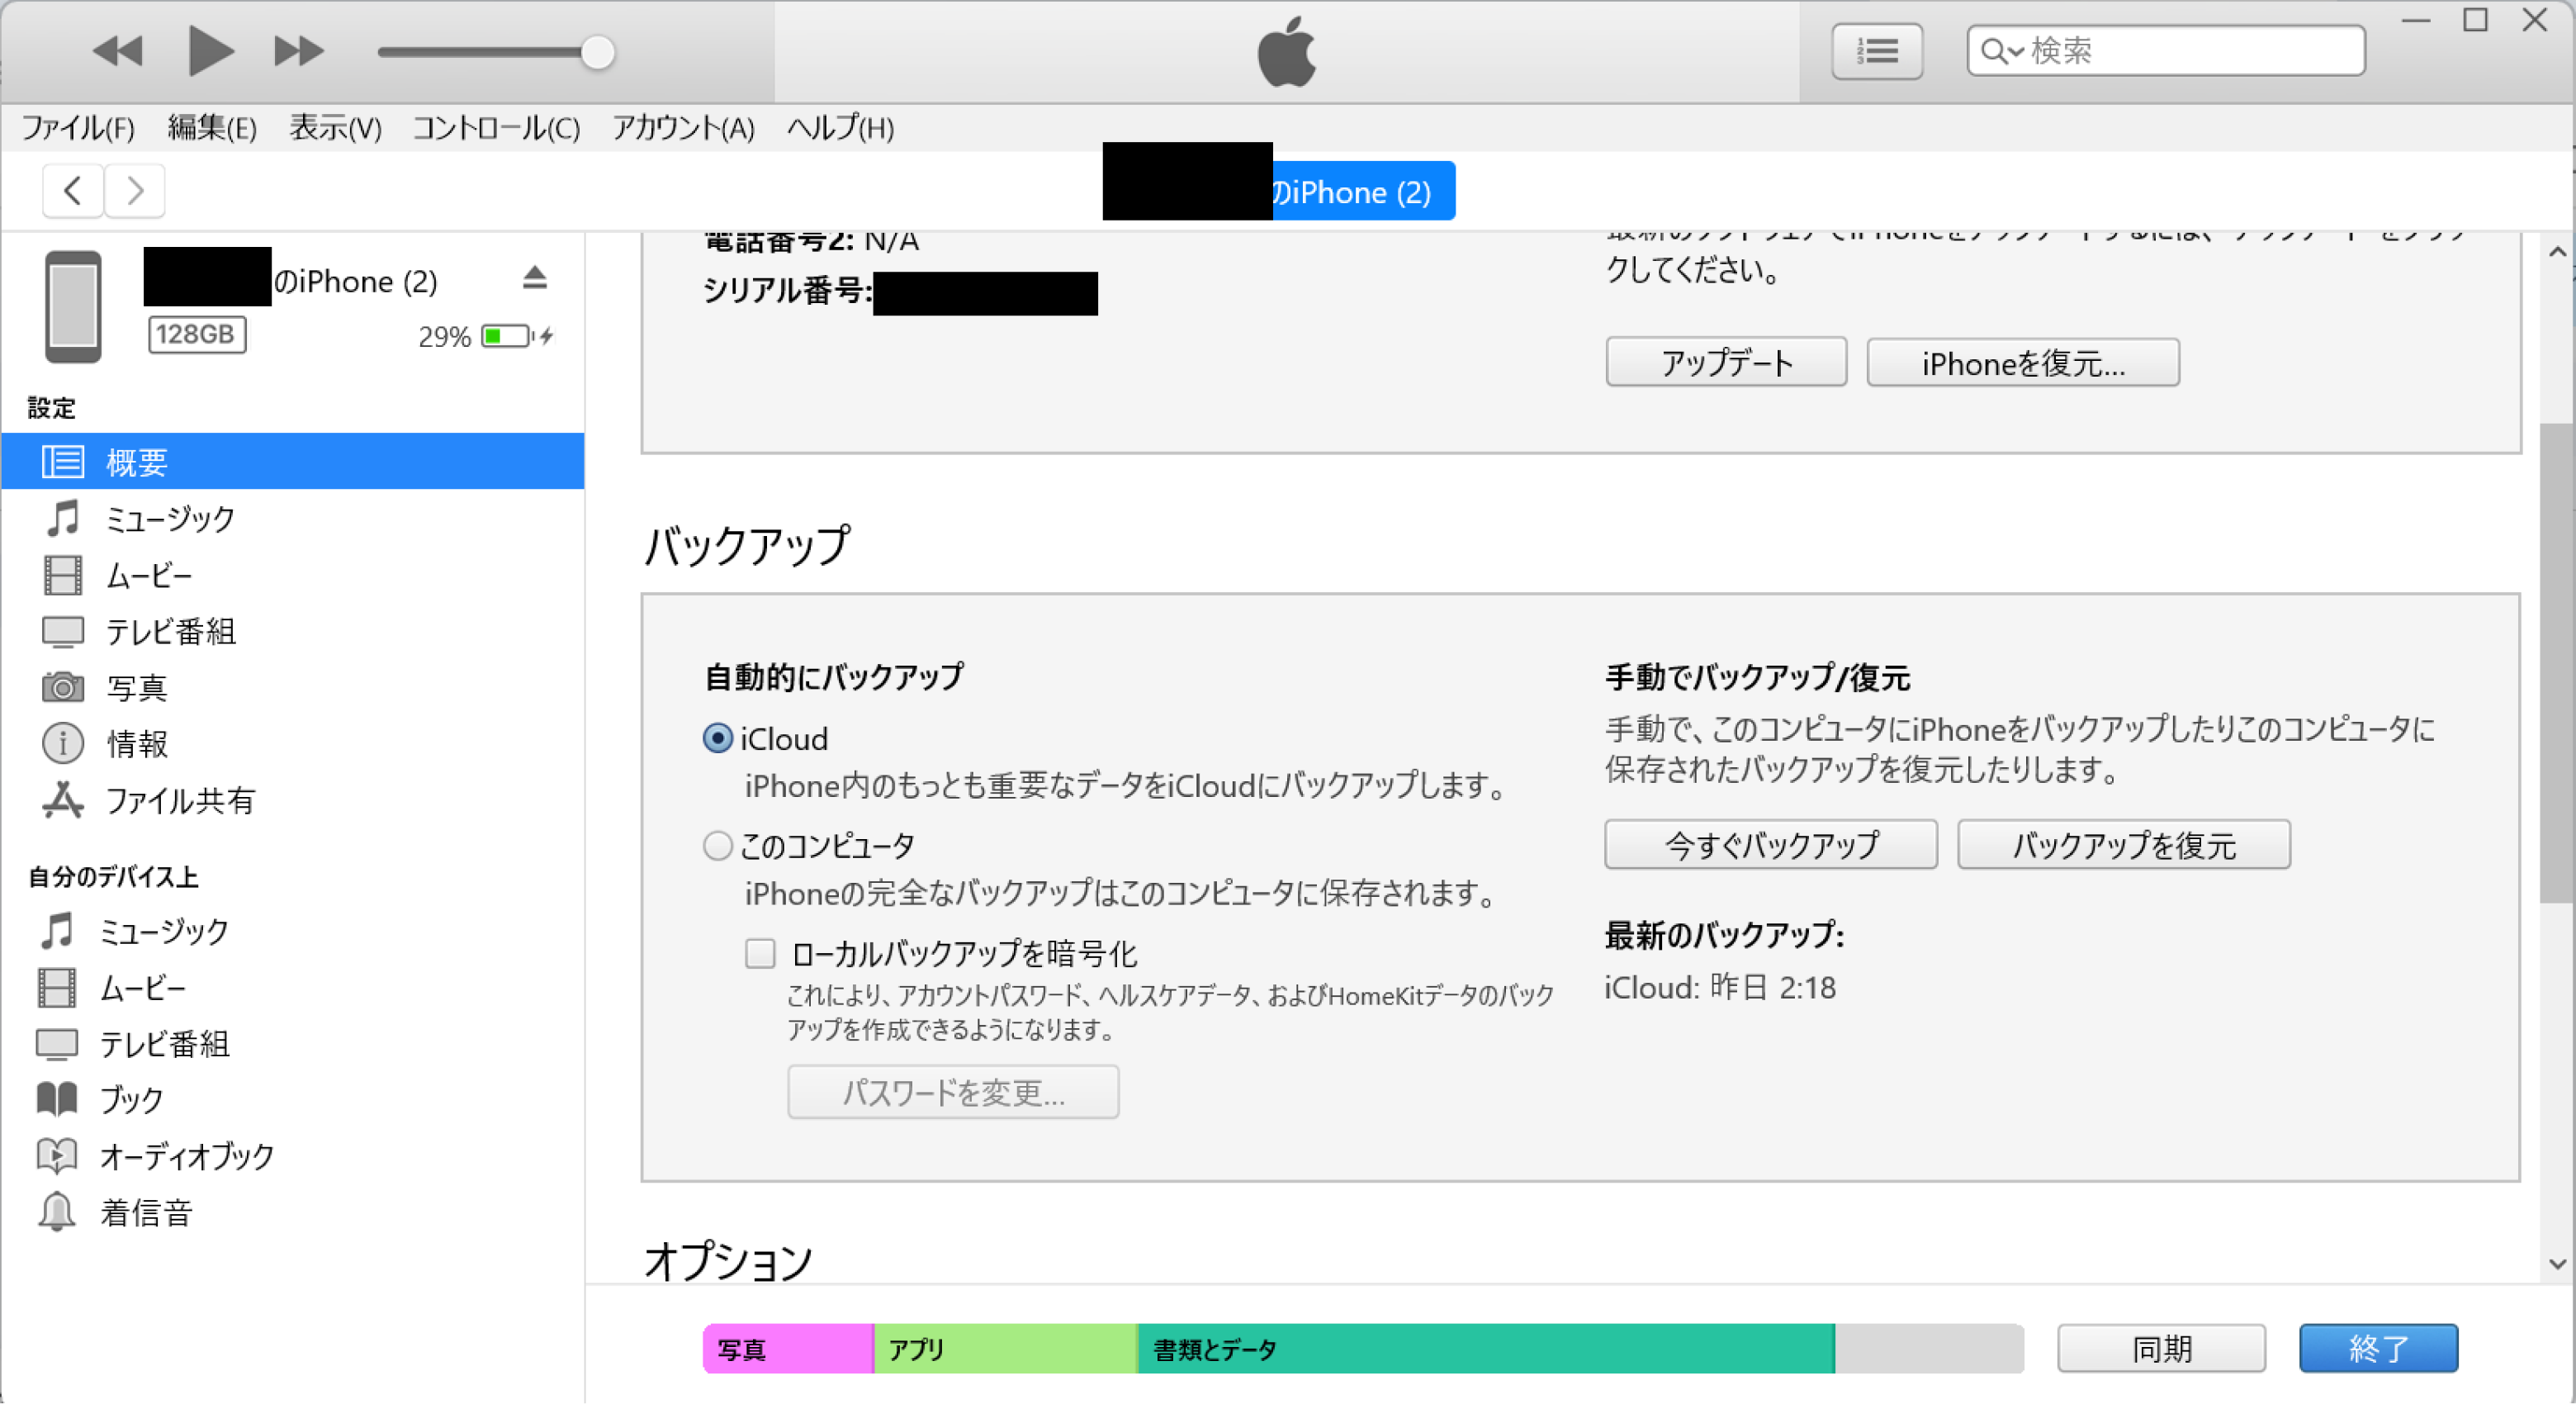The image size is (2576, 1404).
Task: Click the scrollbar up arrow
Action: [x=2558, y=252]
